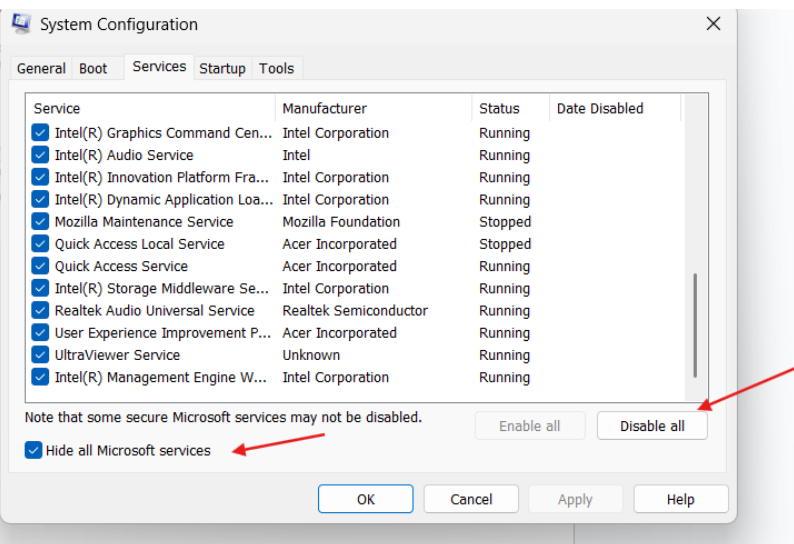Open the Boot tab
The width and height of the screenshot is (794, 544).
[x=93, y=69]
